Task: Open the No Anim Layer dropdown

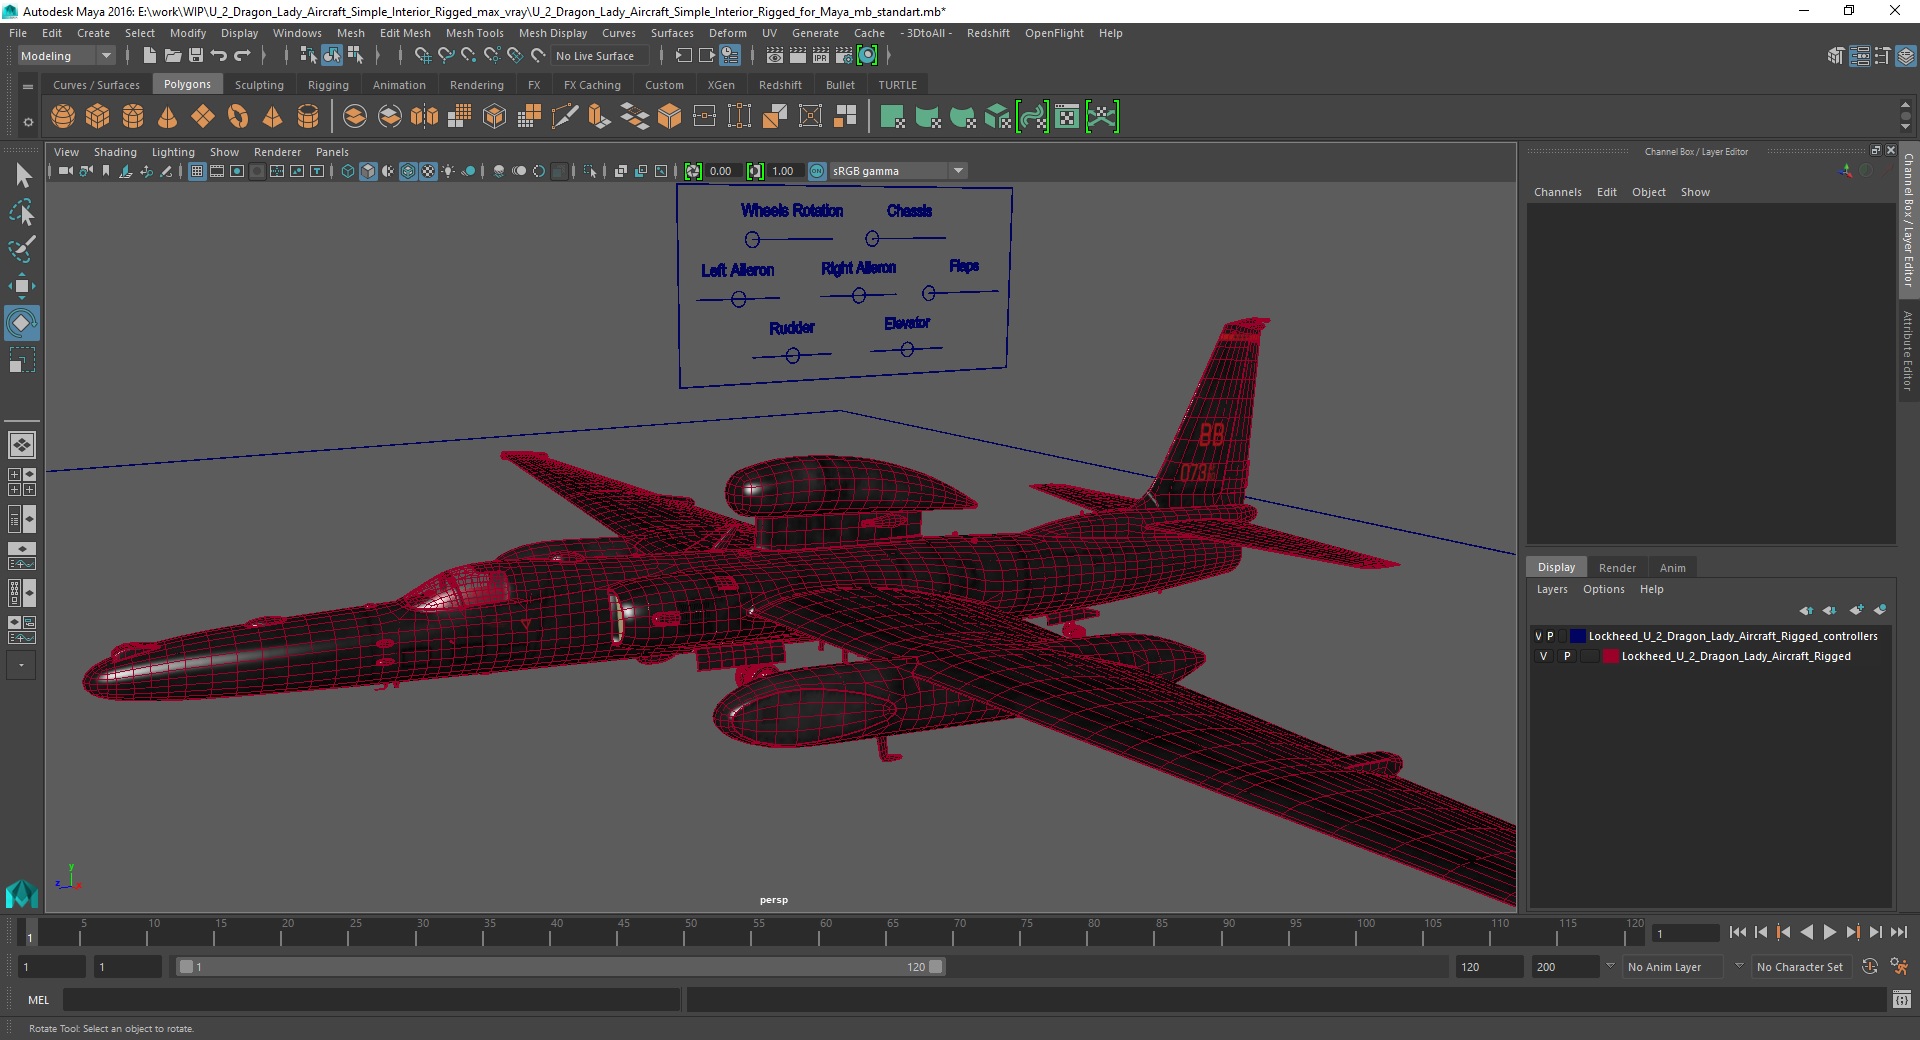Action: coord(1673,967)
